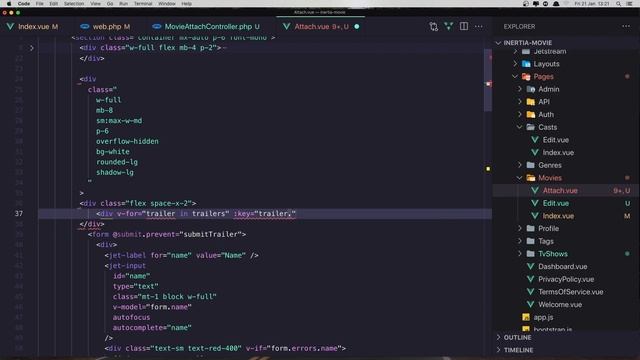
Task: Expand the Tags folder
Action: tap(520, 241)
